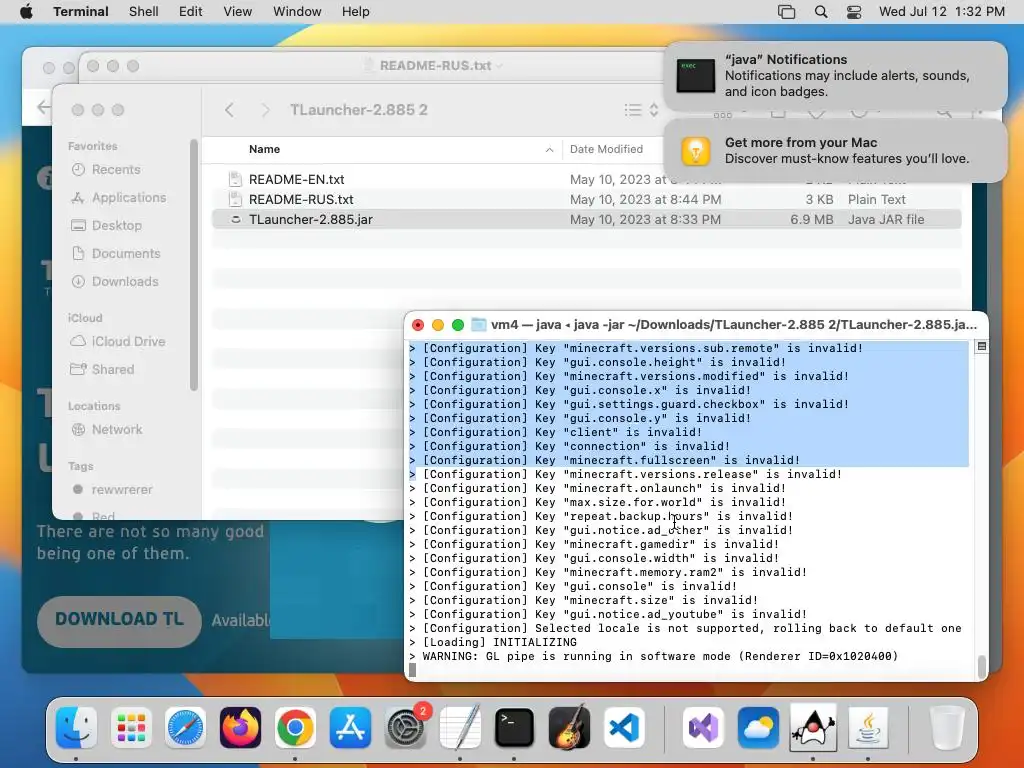Go back in the Finder window
The height and width of the screenshot is (768, 1024).
pos(229,110)
